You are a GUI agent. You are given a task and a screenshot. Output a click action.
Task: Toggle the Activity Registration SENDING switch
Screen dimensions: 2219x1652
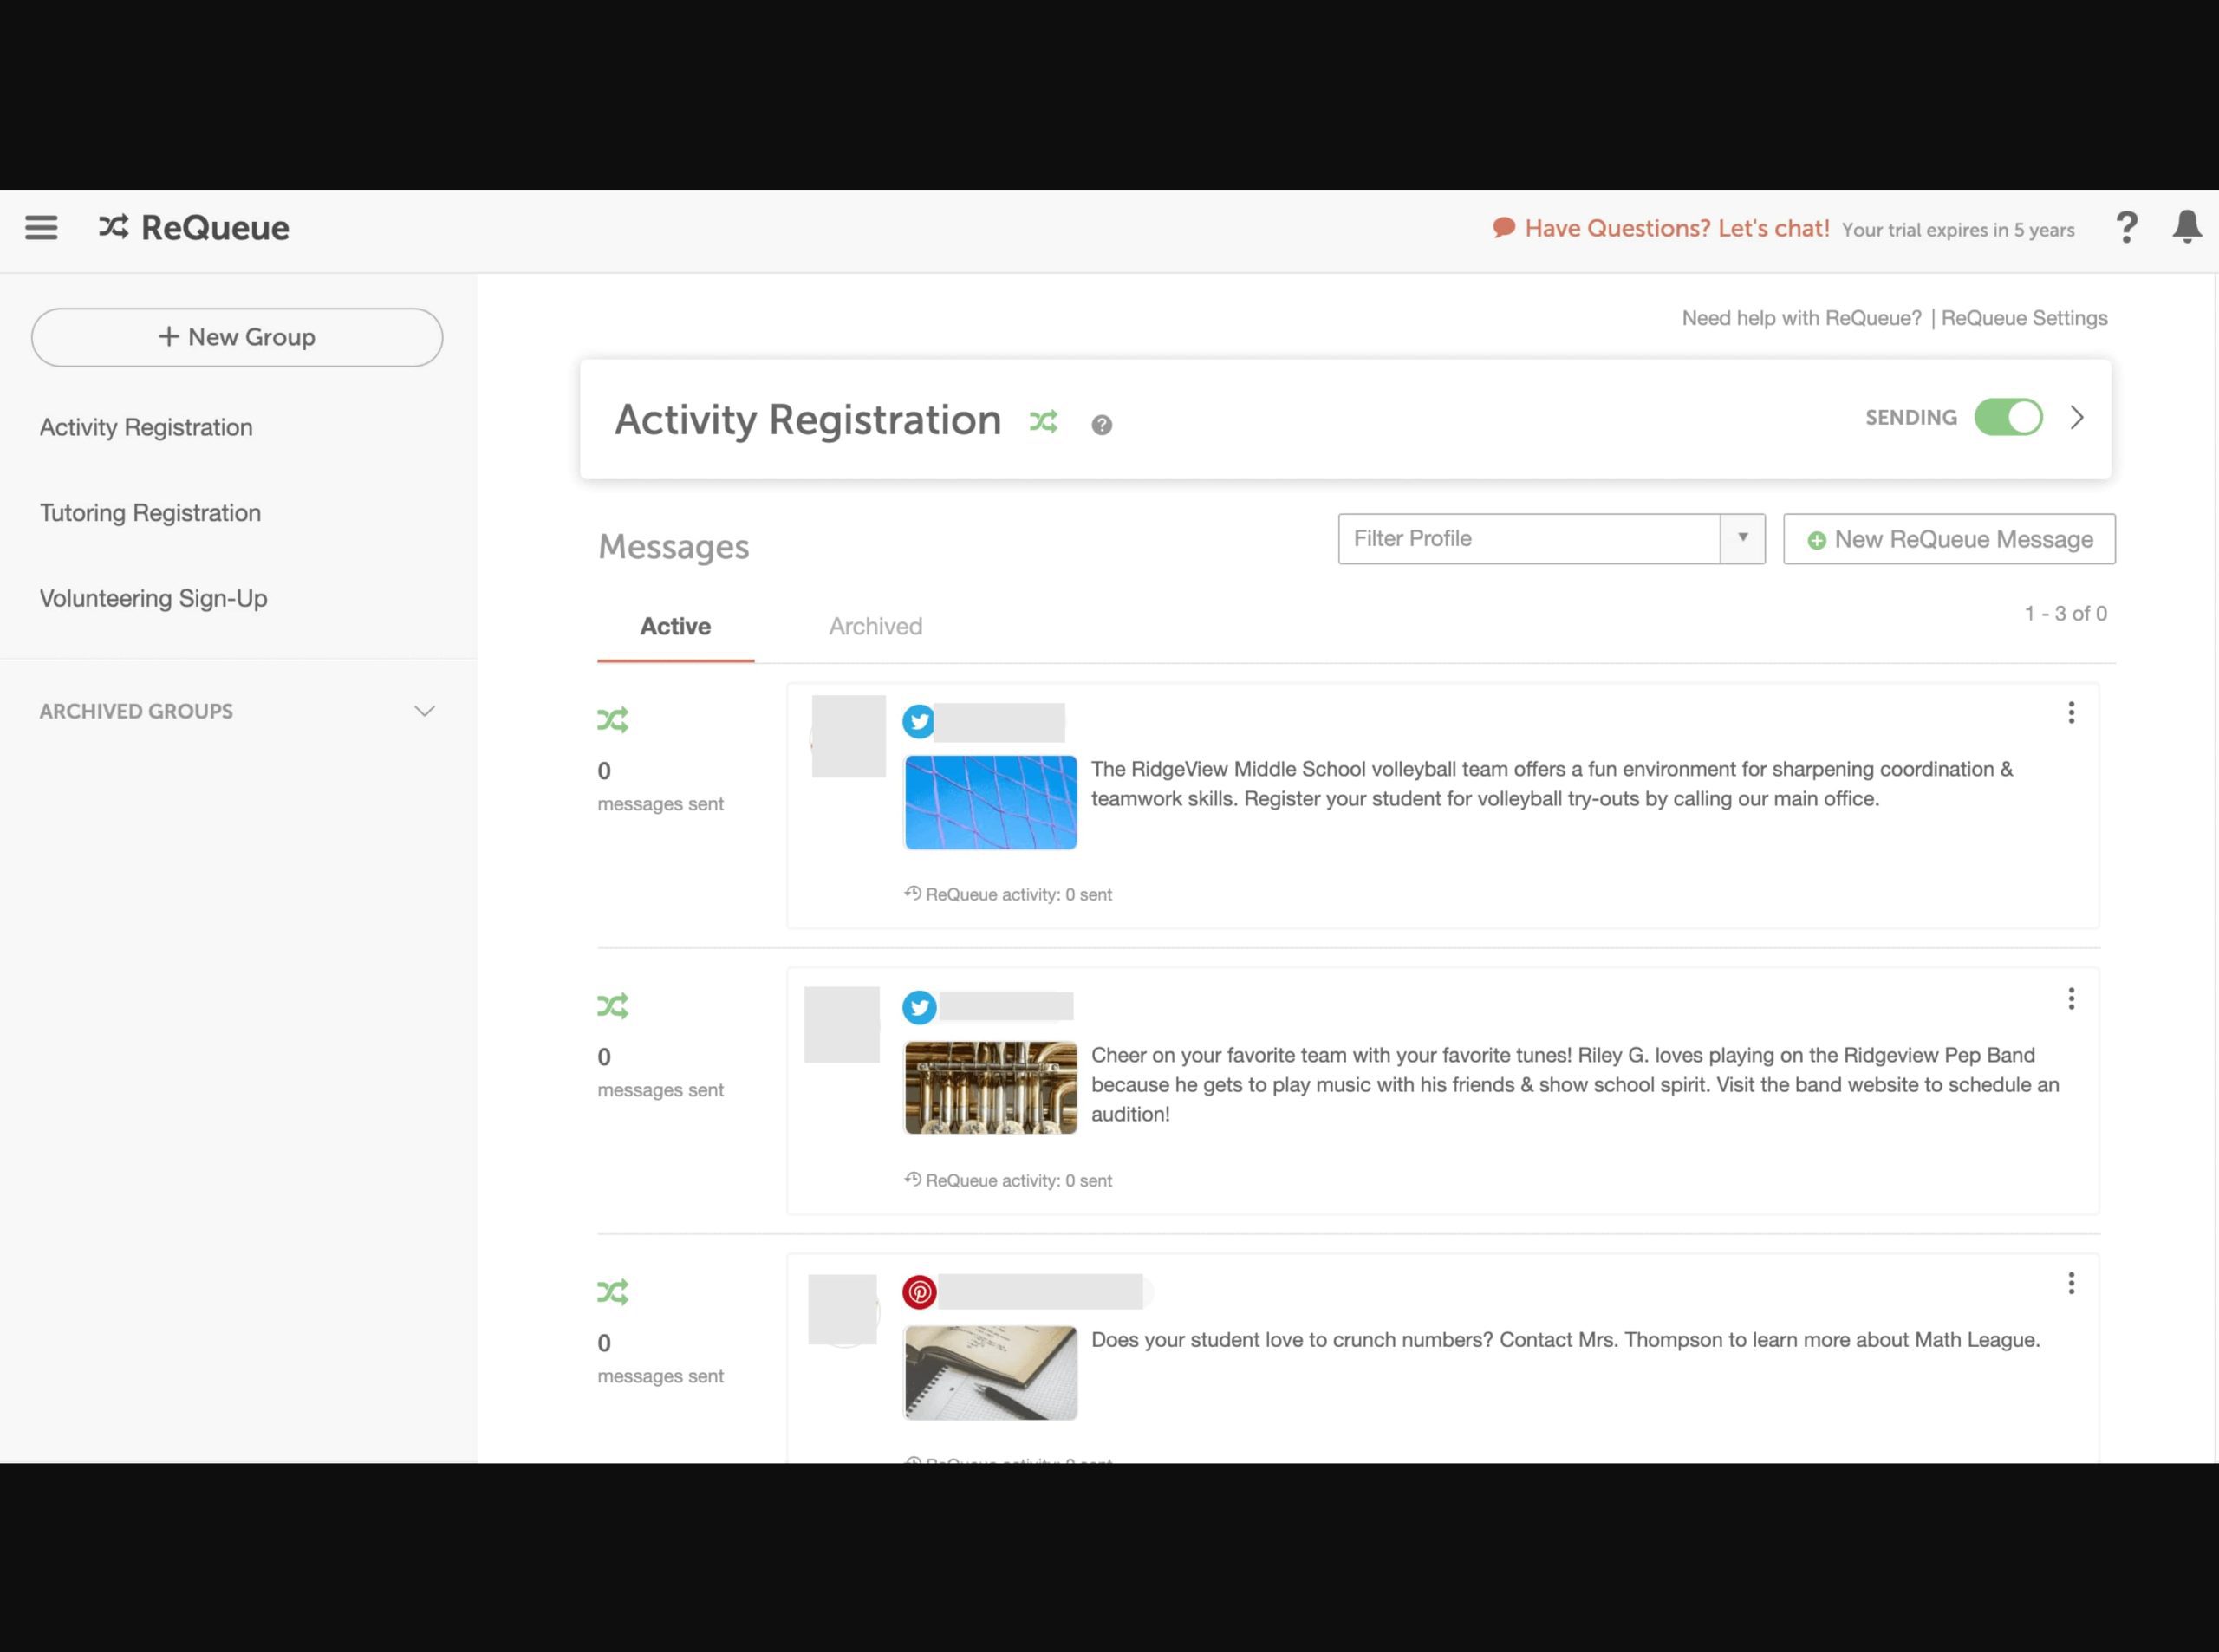click(2009, 417)
